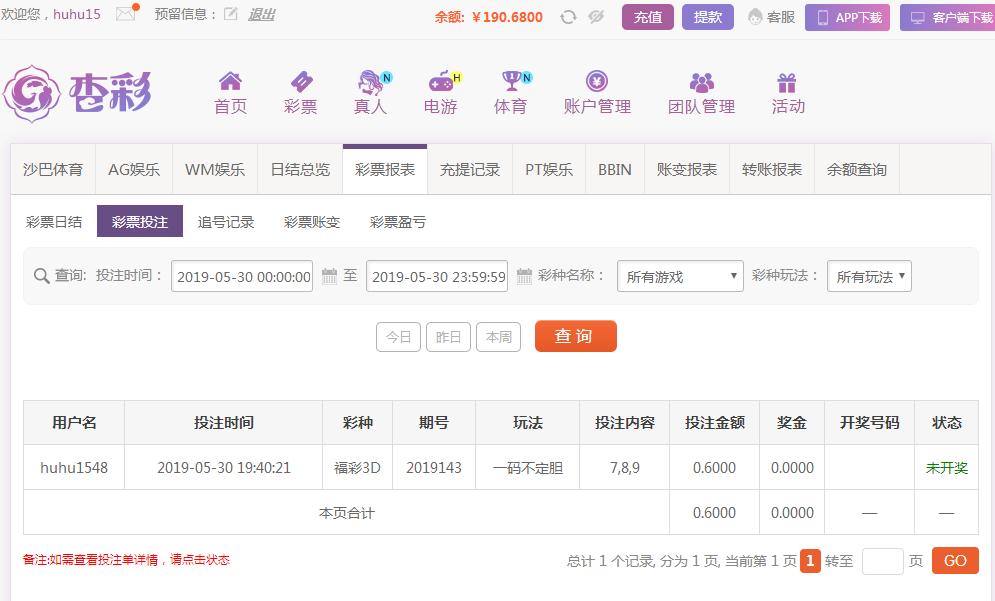Click 退出 logout link

click(261, 14)
